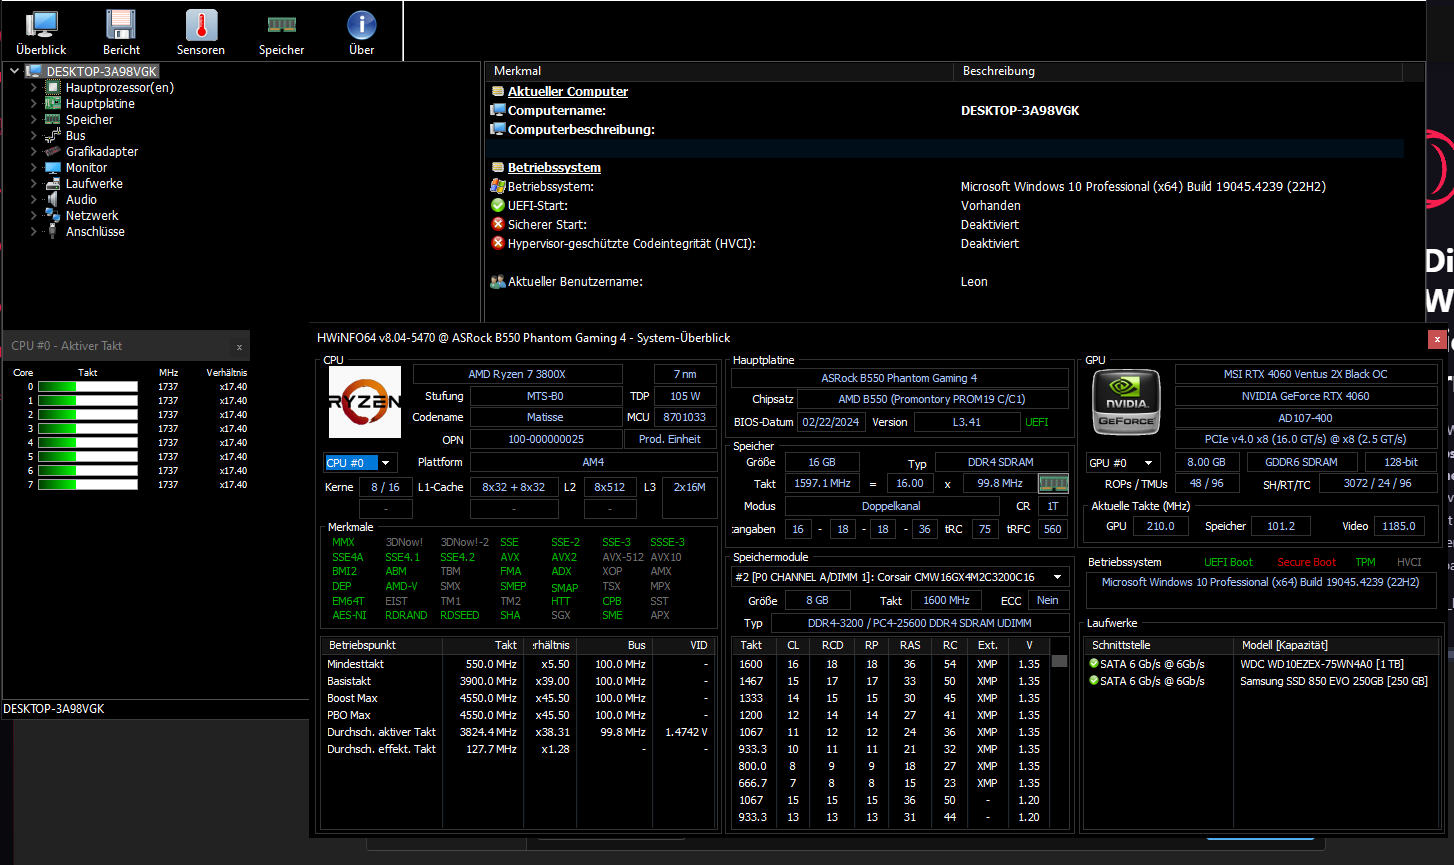Select Audio in the tree
The image size is (1454, 865).
coord(81,200)
